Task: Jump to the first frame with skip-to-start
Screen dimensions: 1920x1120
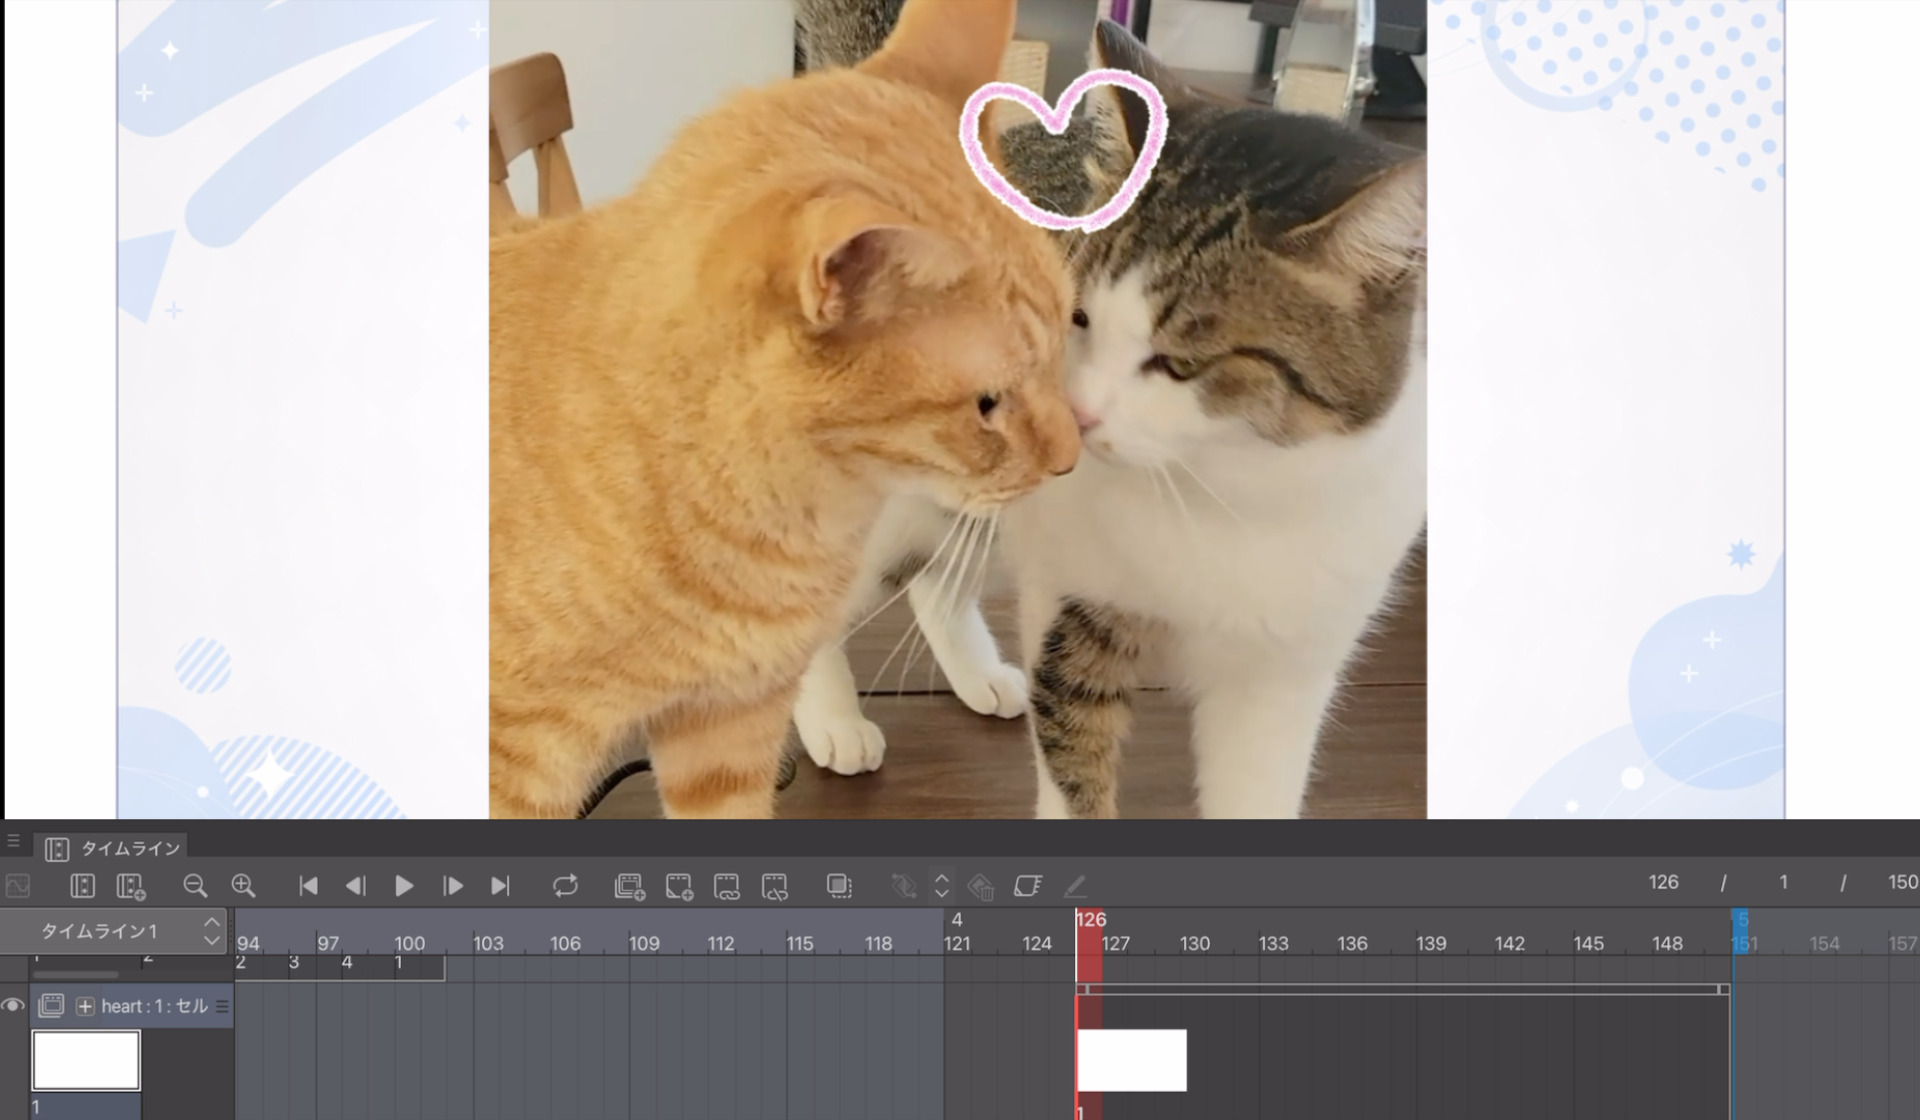Action: [x=308, y=886]
